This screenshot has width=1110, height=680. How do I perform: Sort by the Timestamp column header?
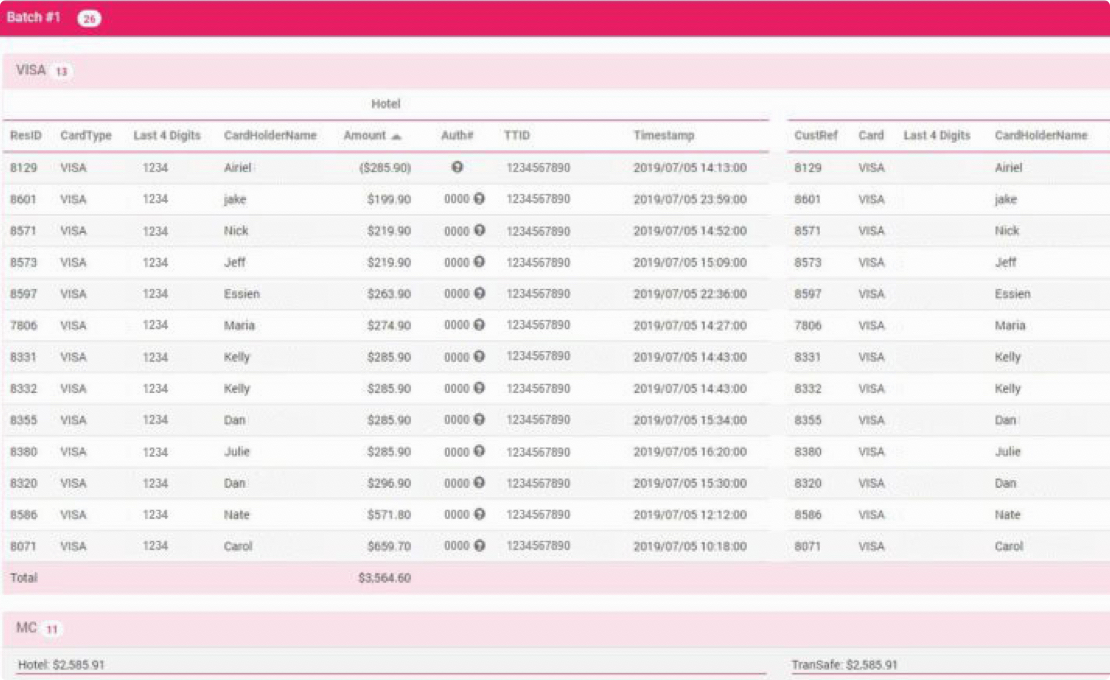664,135
